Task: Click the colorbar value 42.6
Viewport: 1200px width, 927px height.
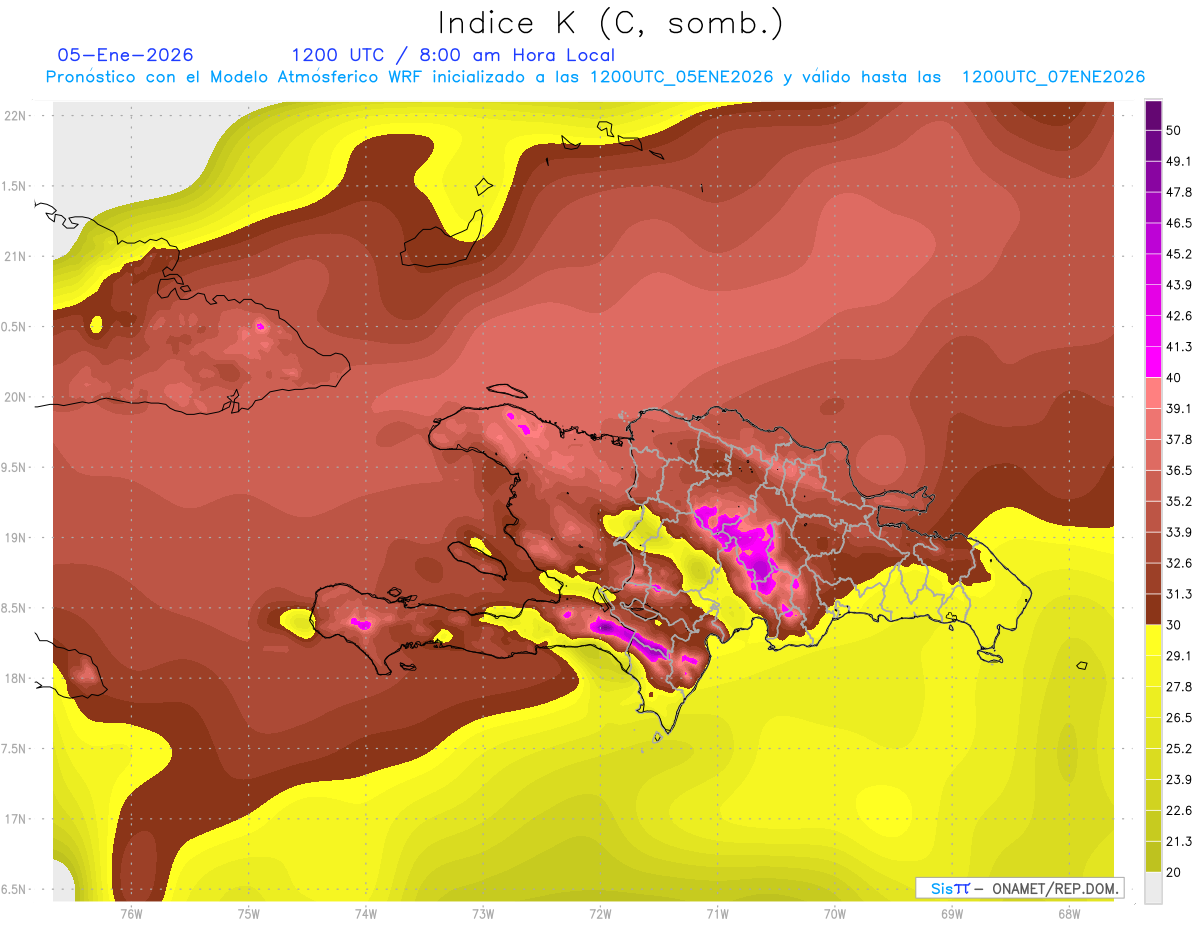Action: pos(1179,316)
